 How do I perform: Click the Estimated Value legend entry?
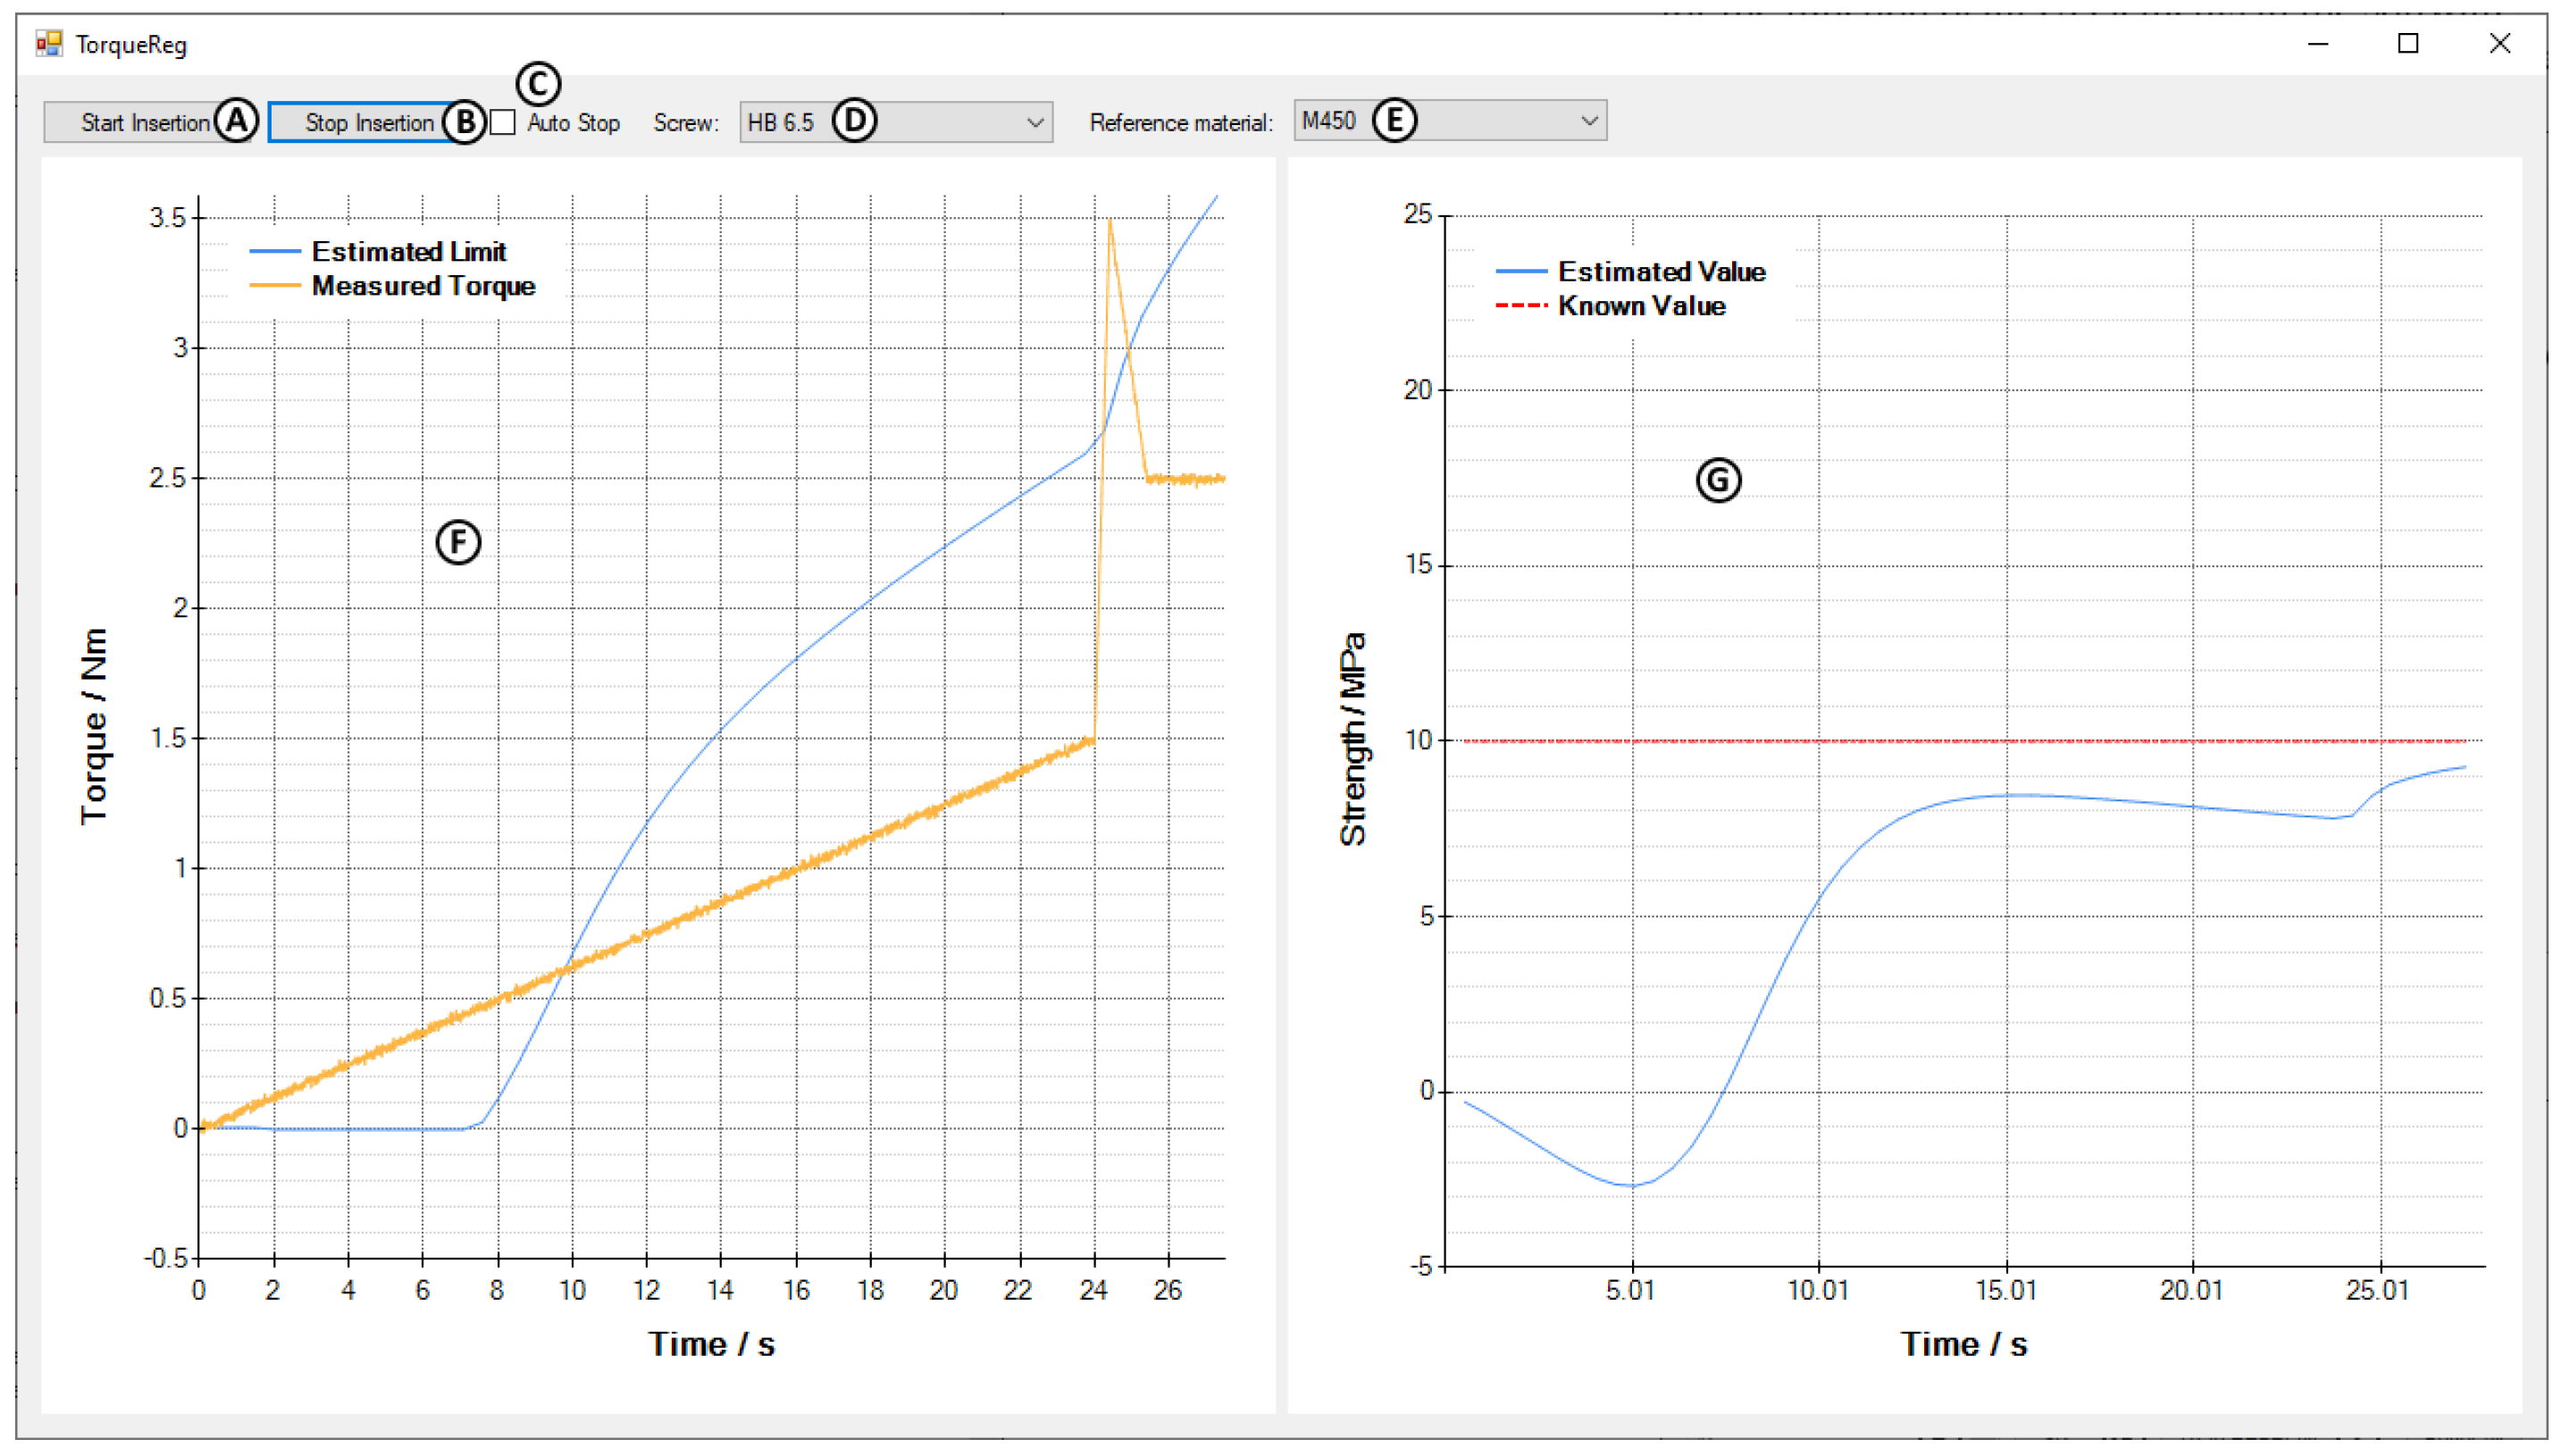tap(1661, 272)
